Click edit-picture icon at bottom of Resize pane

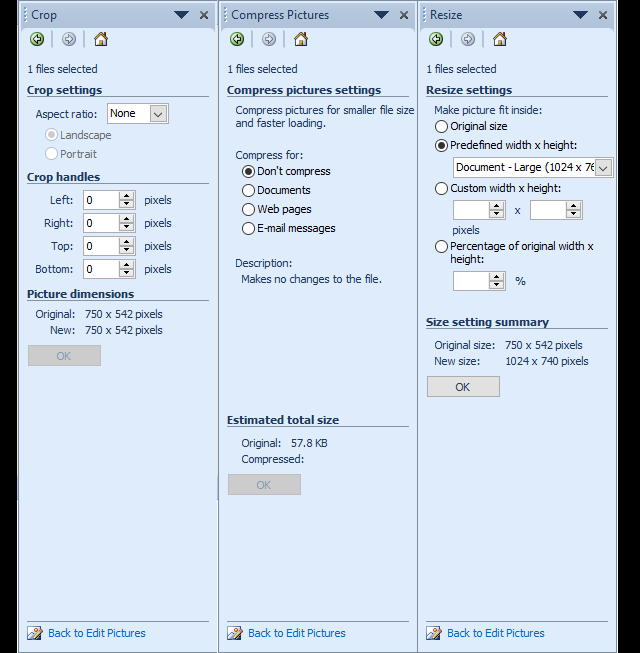pyautogui.click(x=434, y=633)
